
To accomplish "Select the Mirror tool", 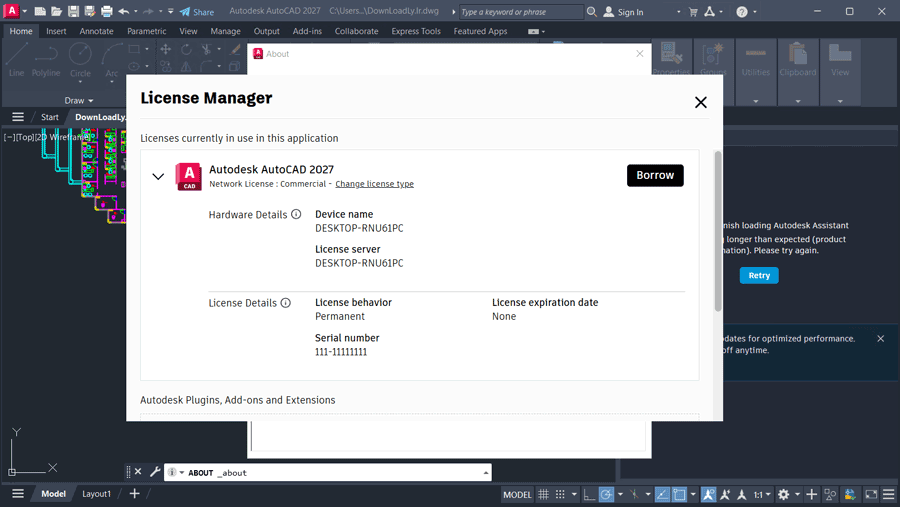I will click(186, 67).
